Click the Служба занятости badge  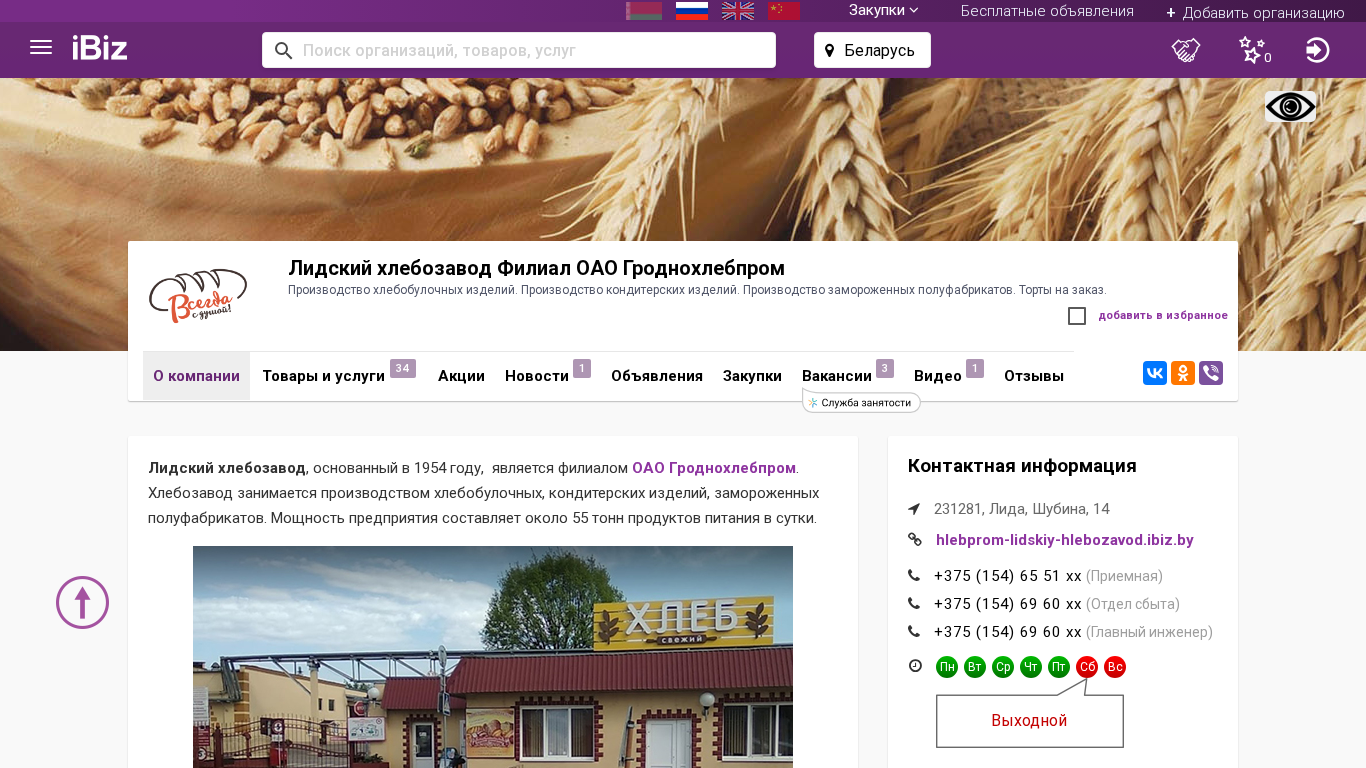click(861, 402)
